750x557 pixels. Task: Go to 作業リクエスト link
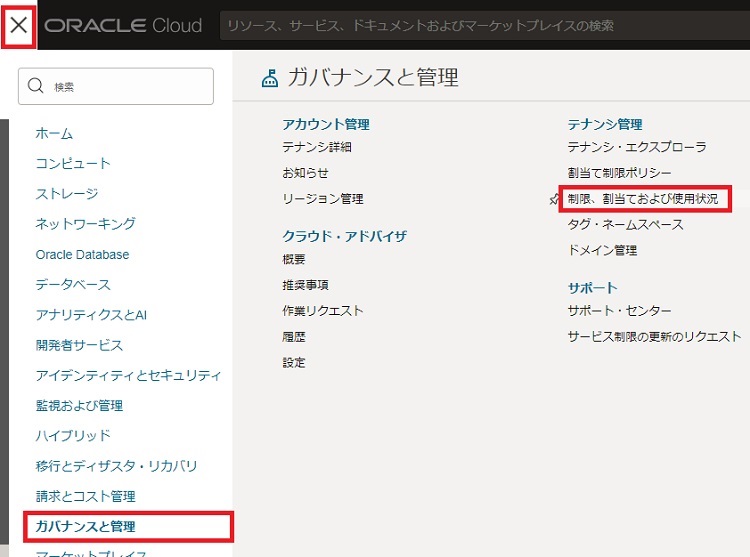(323, 311)
